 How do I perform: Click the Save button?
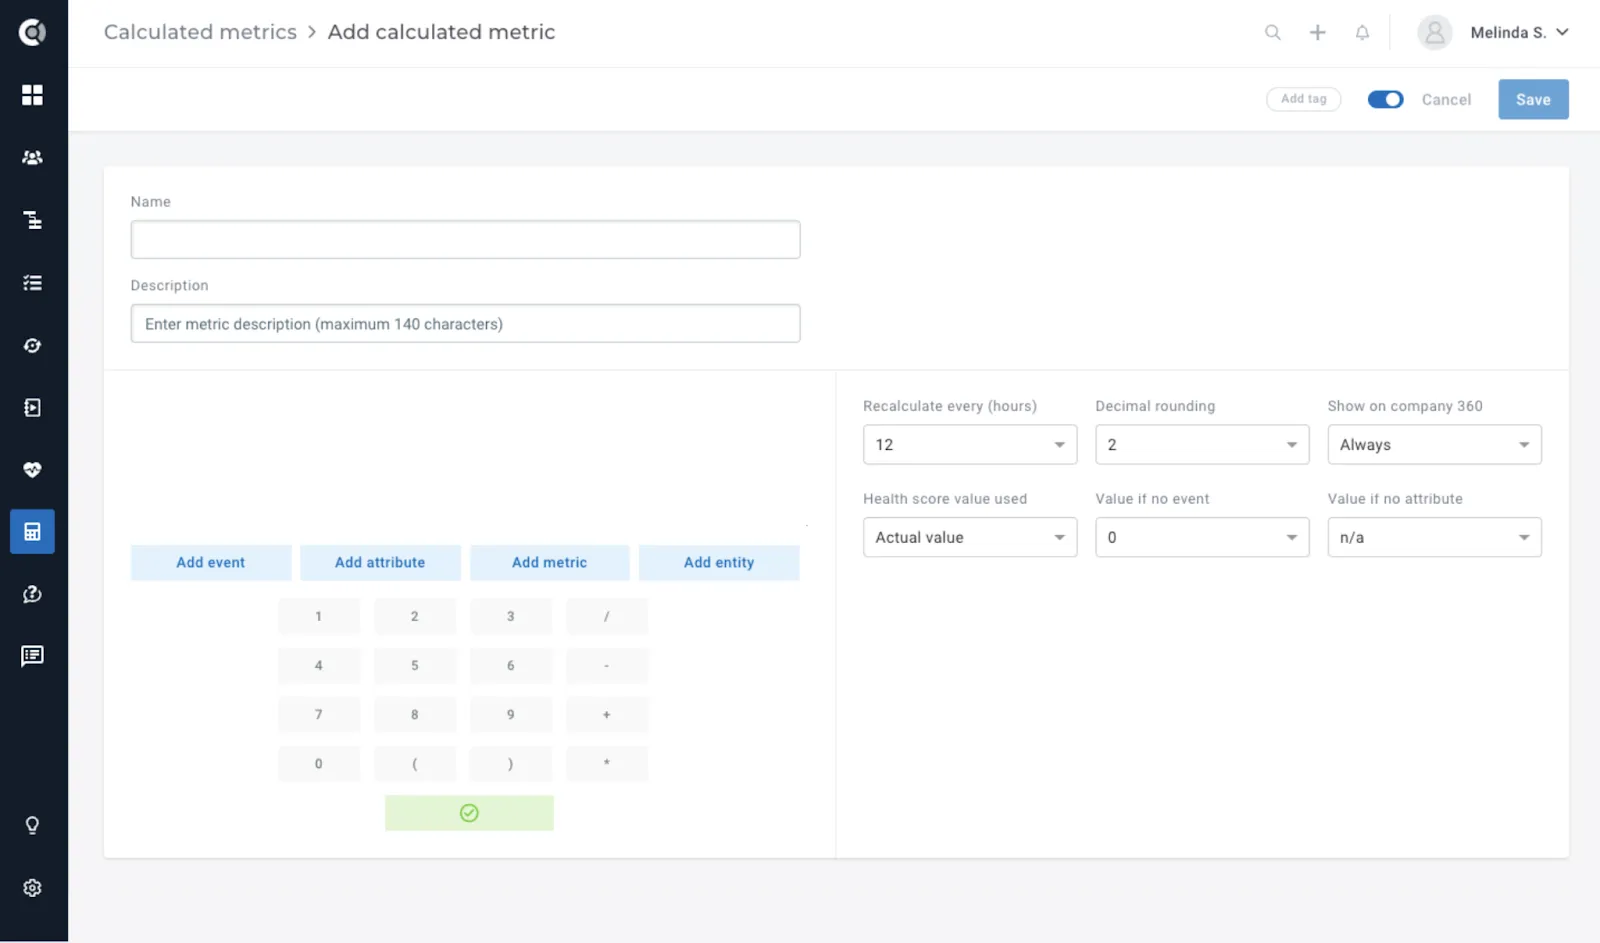pyautogui.click(x=1533, y=99)
